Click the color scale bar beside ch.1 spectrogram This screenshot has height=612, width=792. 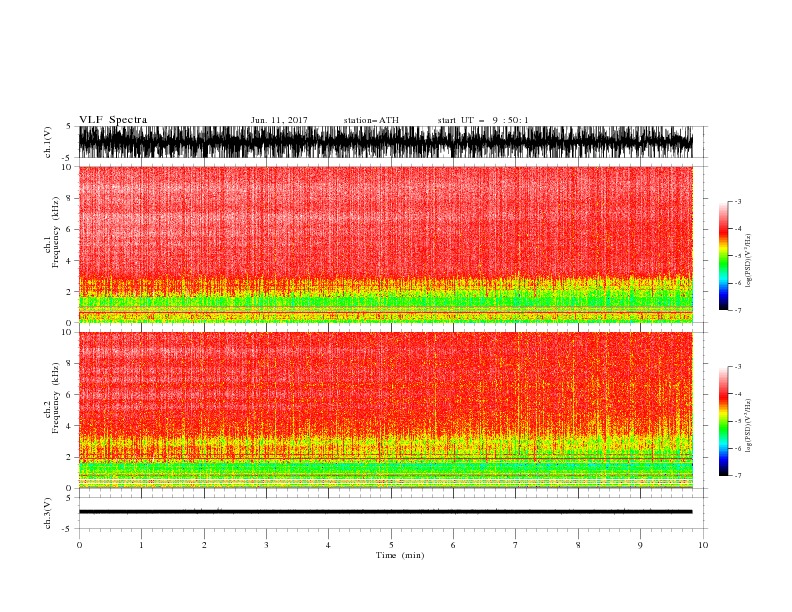pyautogui.click(x=723, y=256)
